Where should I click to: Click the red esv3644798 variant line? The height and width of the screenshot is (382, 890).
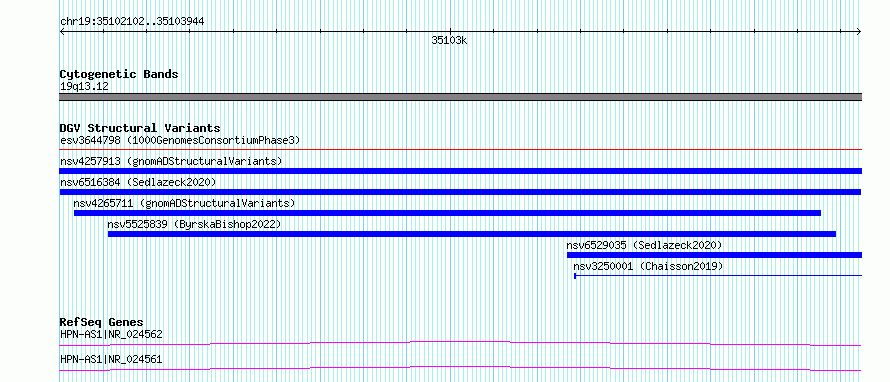[x=460, y=150]
